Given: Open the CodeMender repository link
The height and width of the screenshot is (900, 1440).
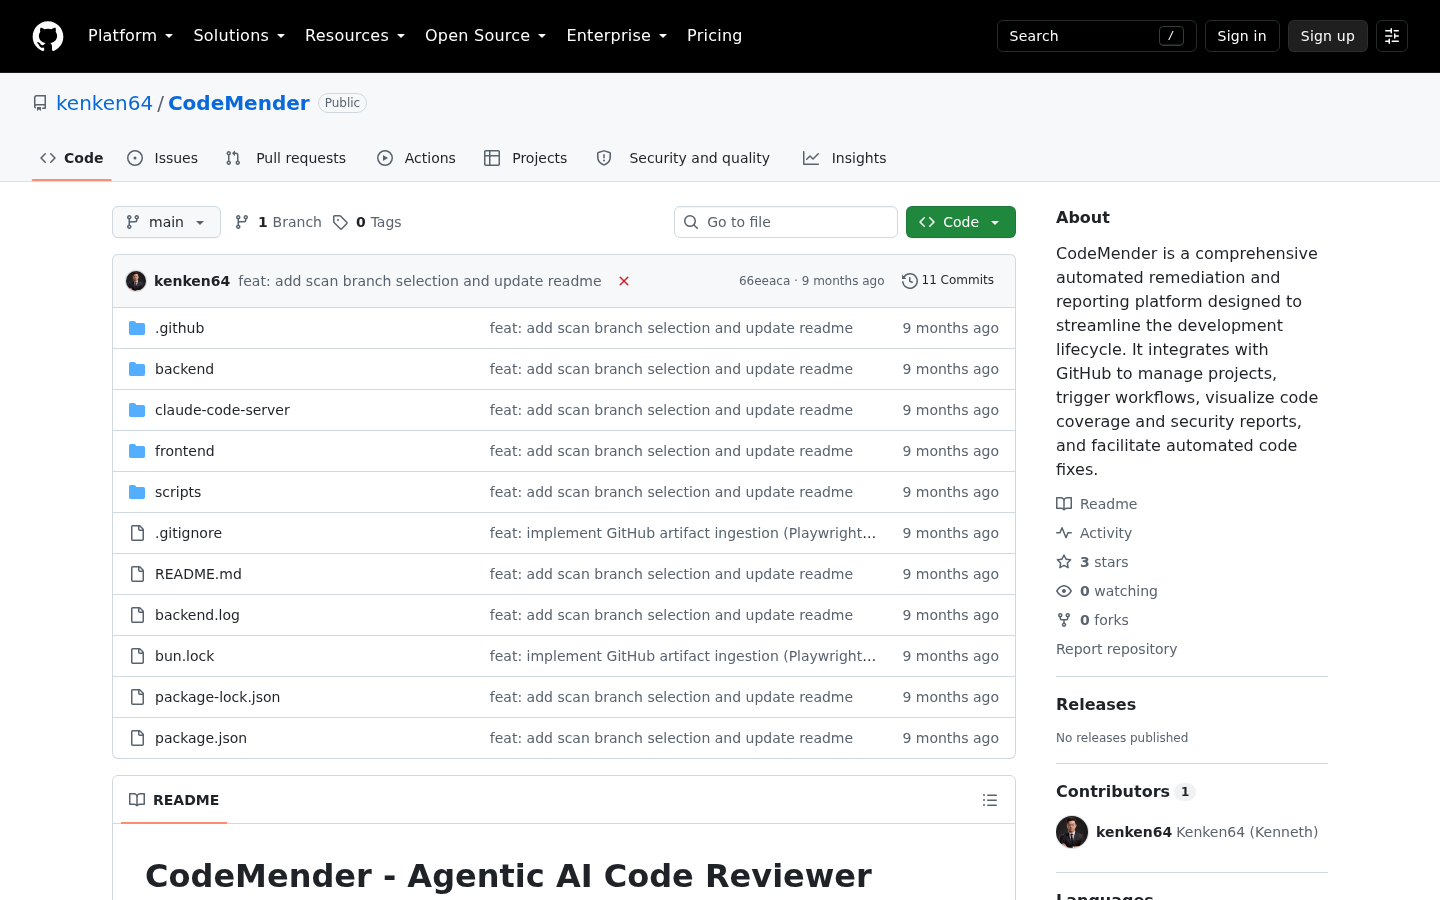Looking at the screenshot, I should (239, 103).
